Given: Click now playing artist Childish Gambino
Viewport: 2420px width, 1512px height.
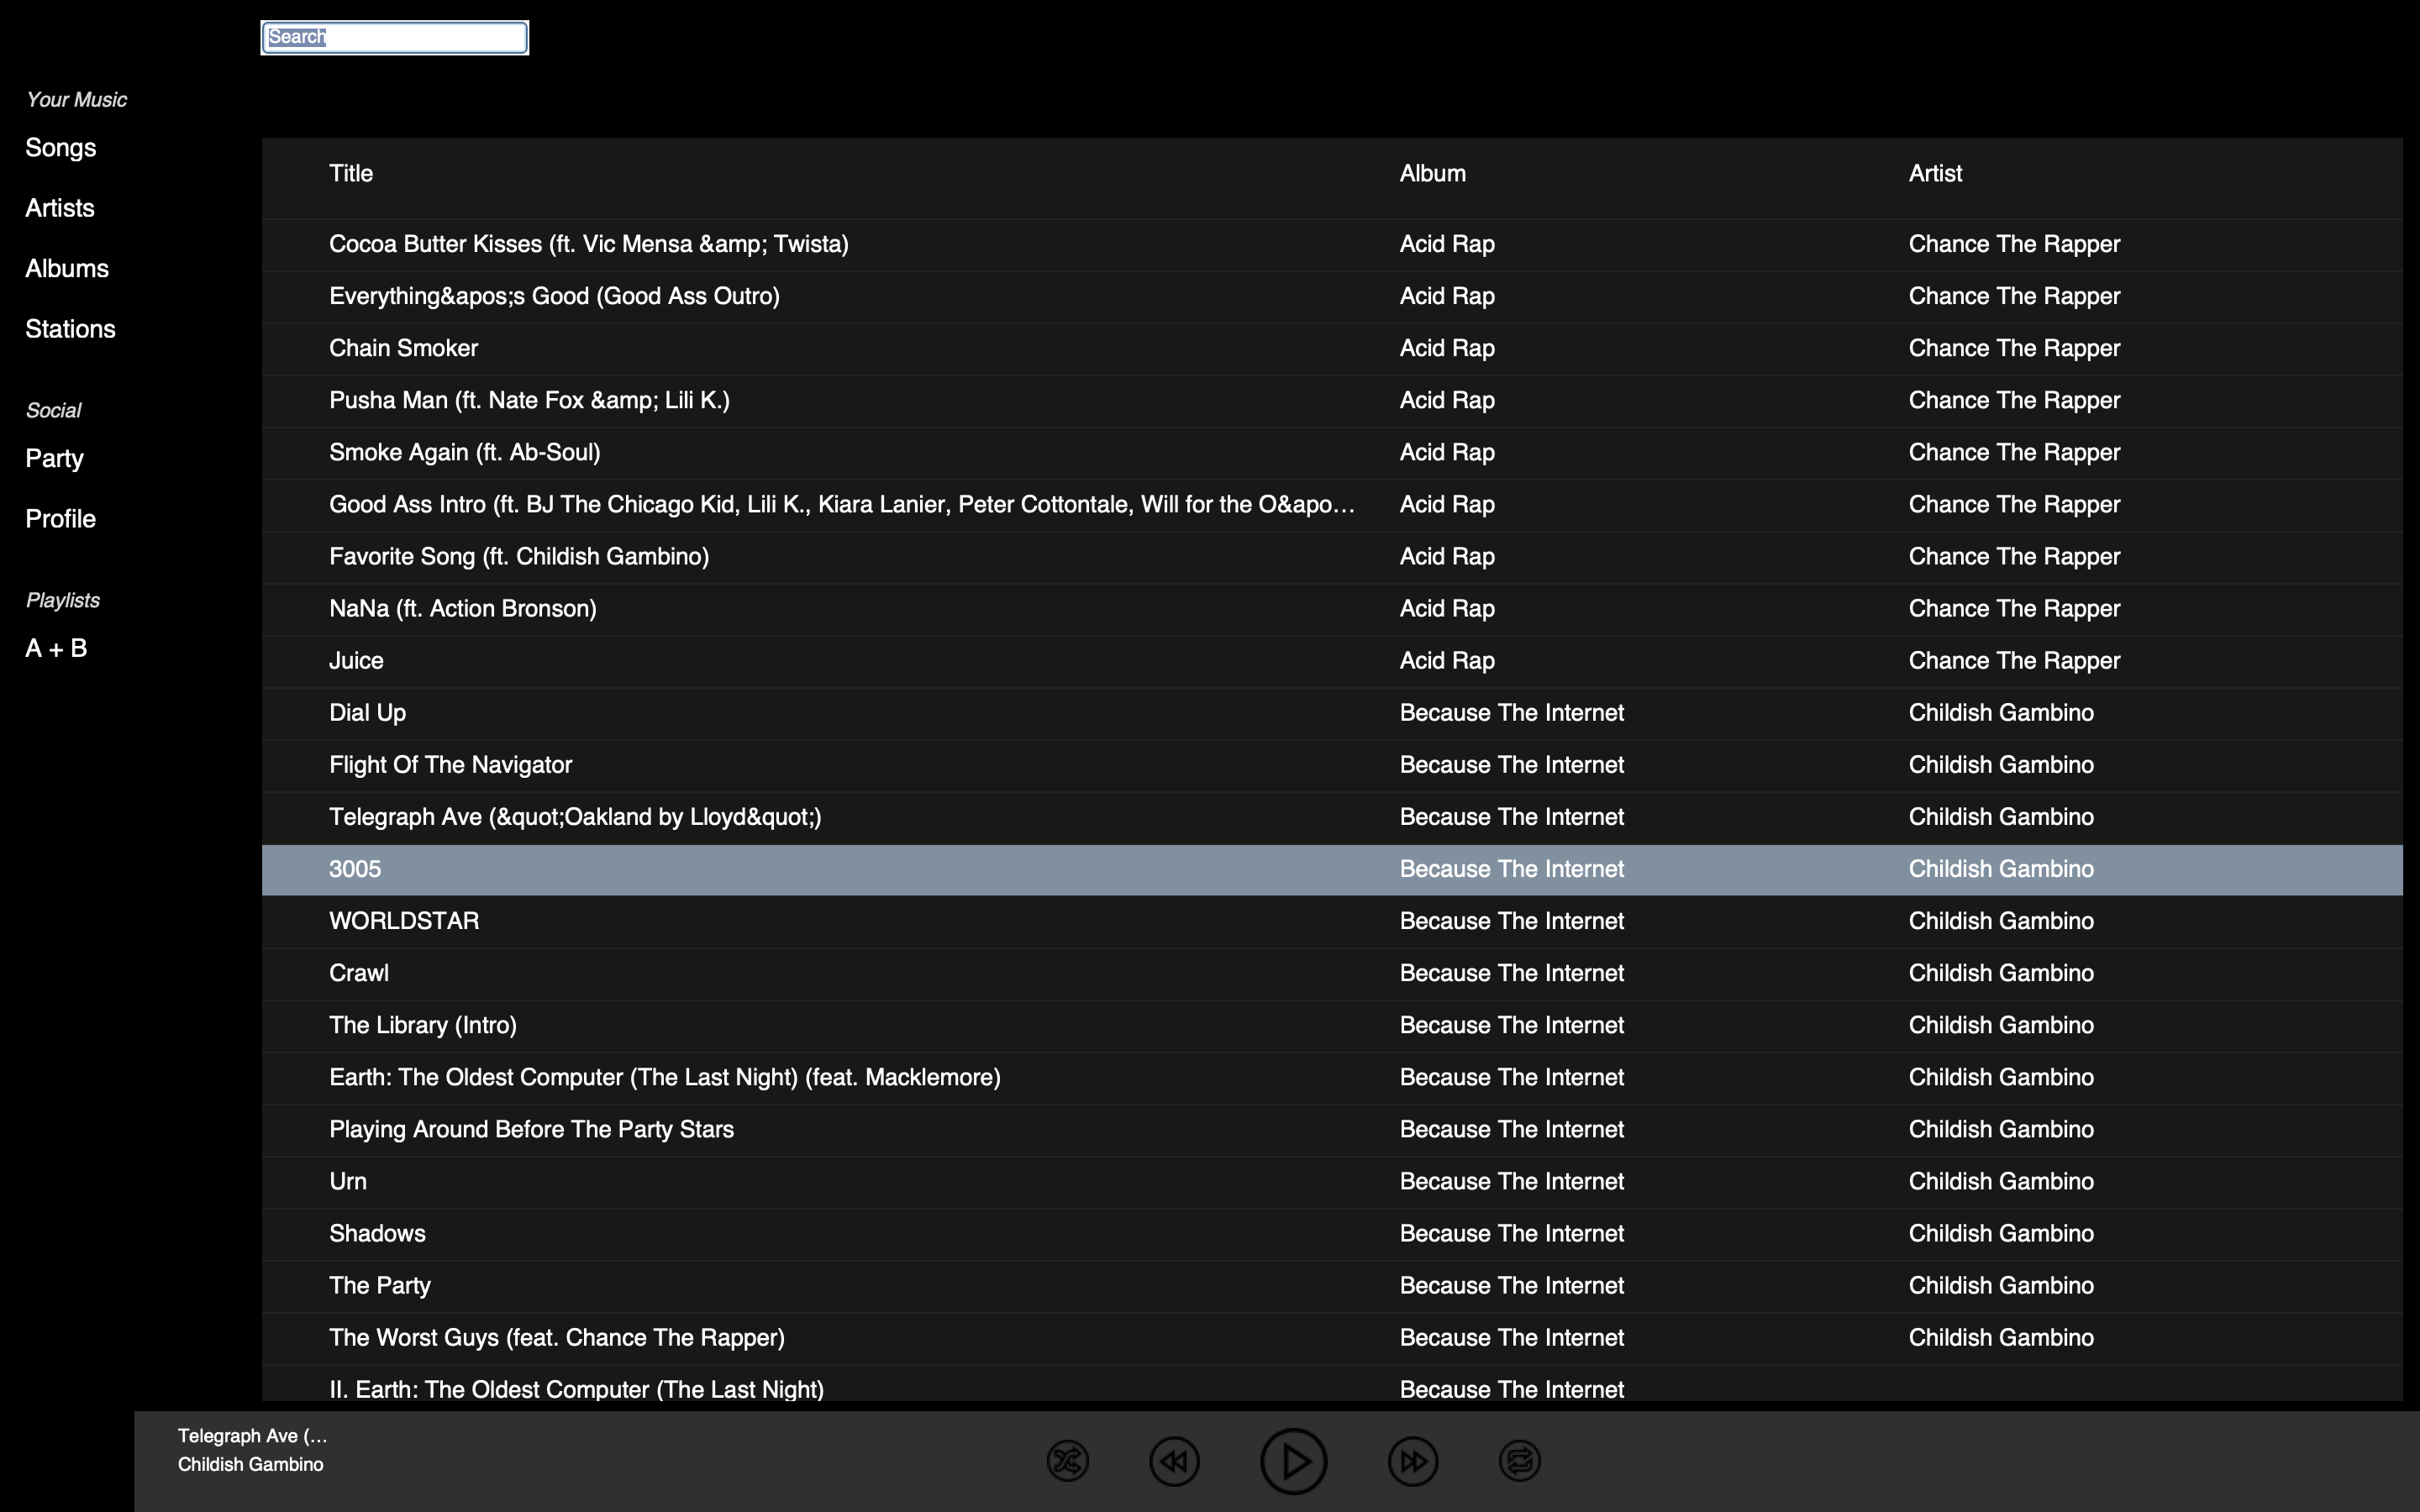Looking at the screenshot, I should pyautogui.click(x=250, y=1464).
